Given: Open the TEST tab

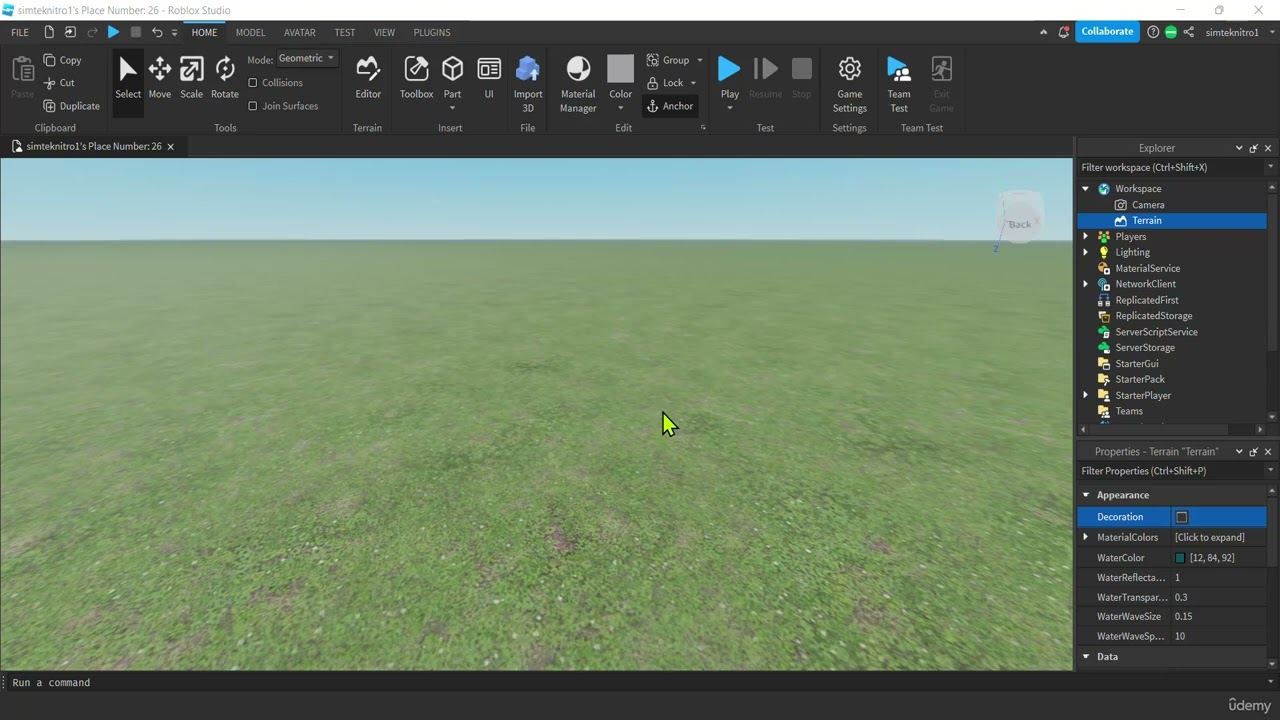Looking at the screenshot, I should coord(345,32).
